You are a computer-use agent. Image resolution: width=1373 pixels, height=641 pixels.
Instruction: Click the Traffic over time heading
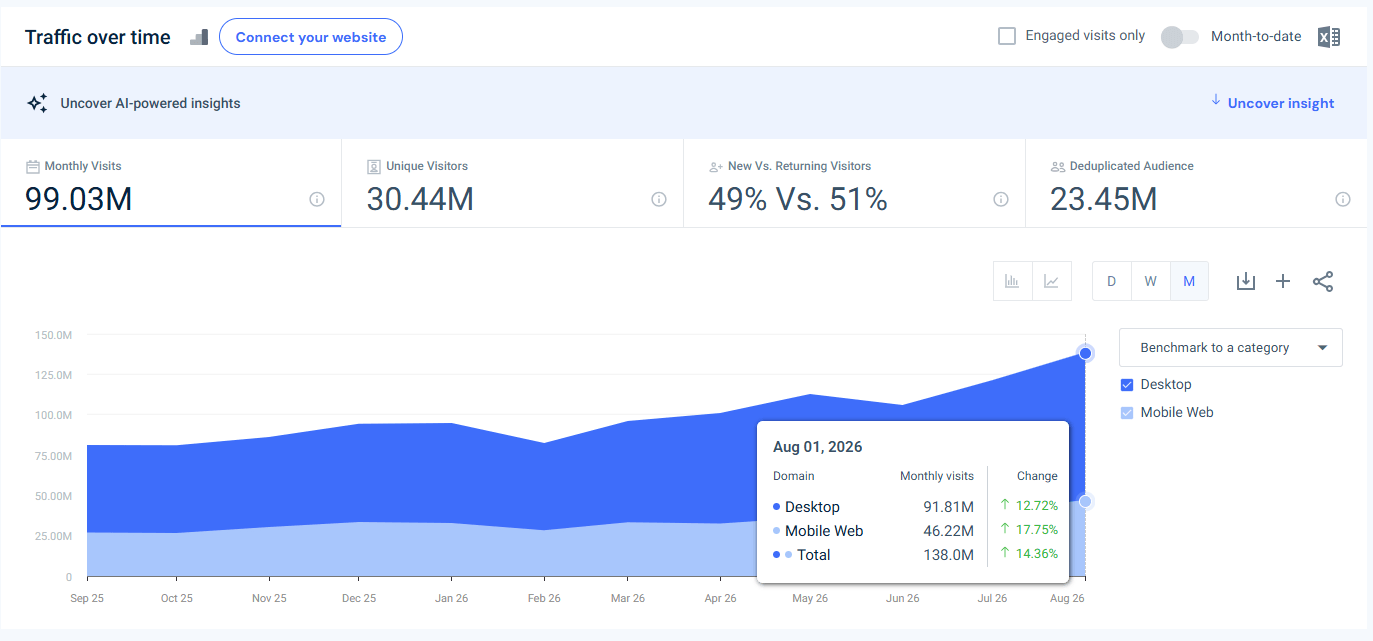pos(98,37)
